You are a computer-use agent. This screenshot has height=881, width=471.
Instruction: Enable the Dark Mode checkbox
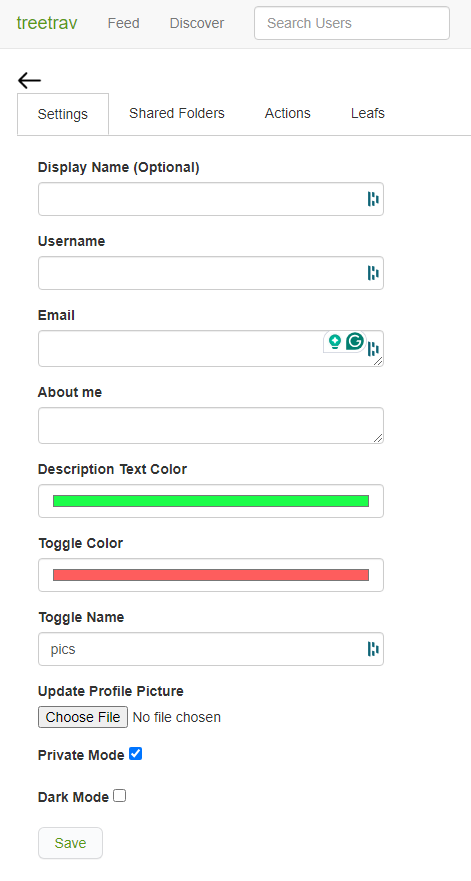(120, 796)
